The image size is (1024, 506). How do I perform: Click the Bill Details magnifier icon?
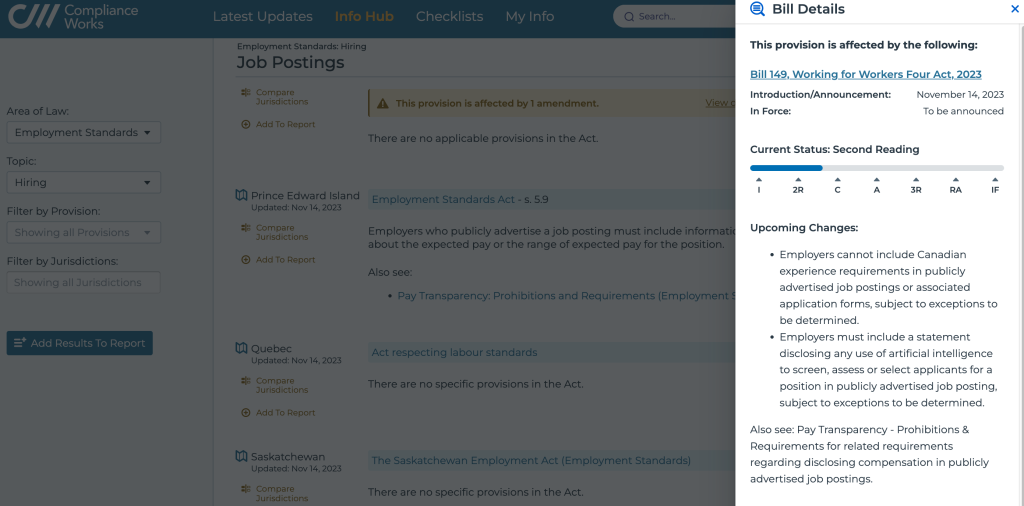757,9
